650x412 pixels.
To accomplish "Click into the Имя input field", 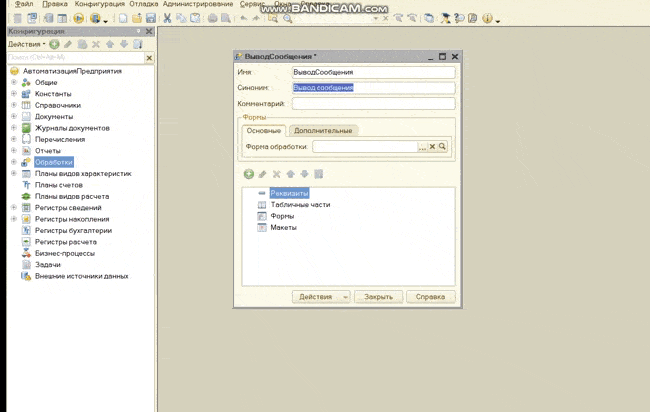I will pos(373,72).
